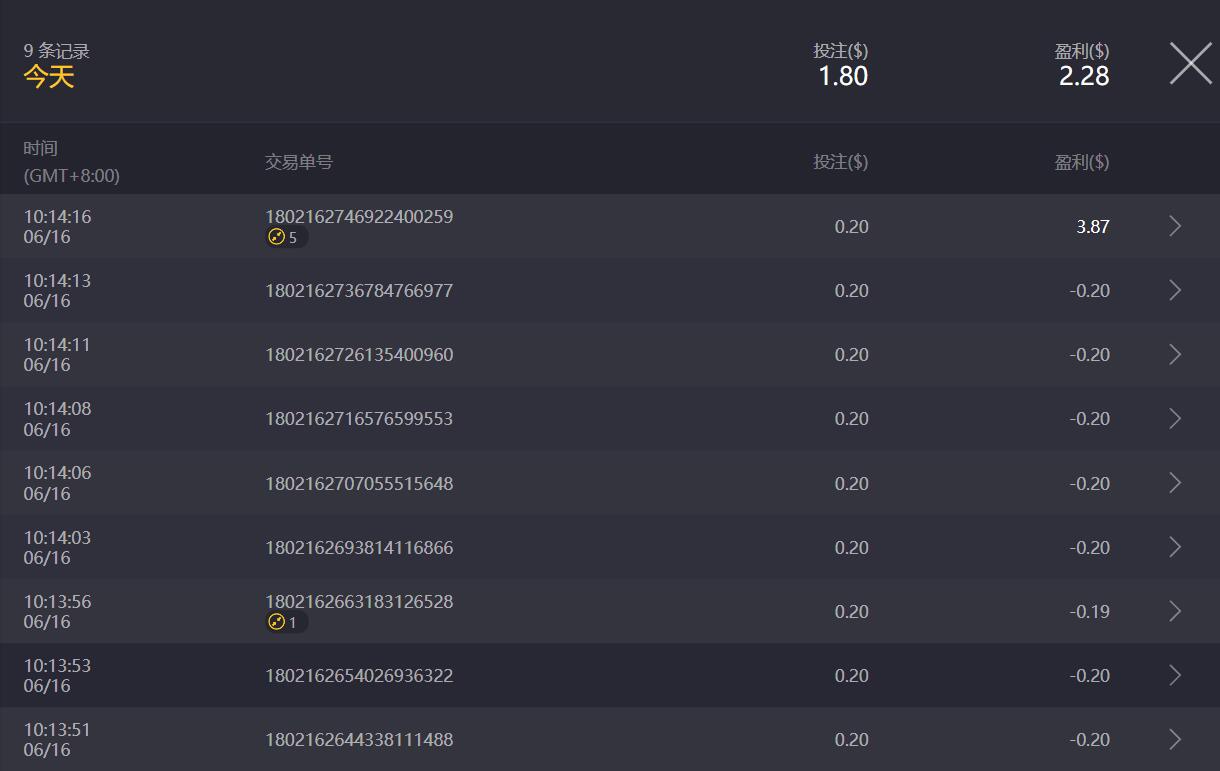1220x771 pixels.
Task: Click the chevron on the 10:13:56 row
Action: point(1175,611)
